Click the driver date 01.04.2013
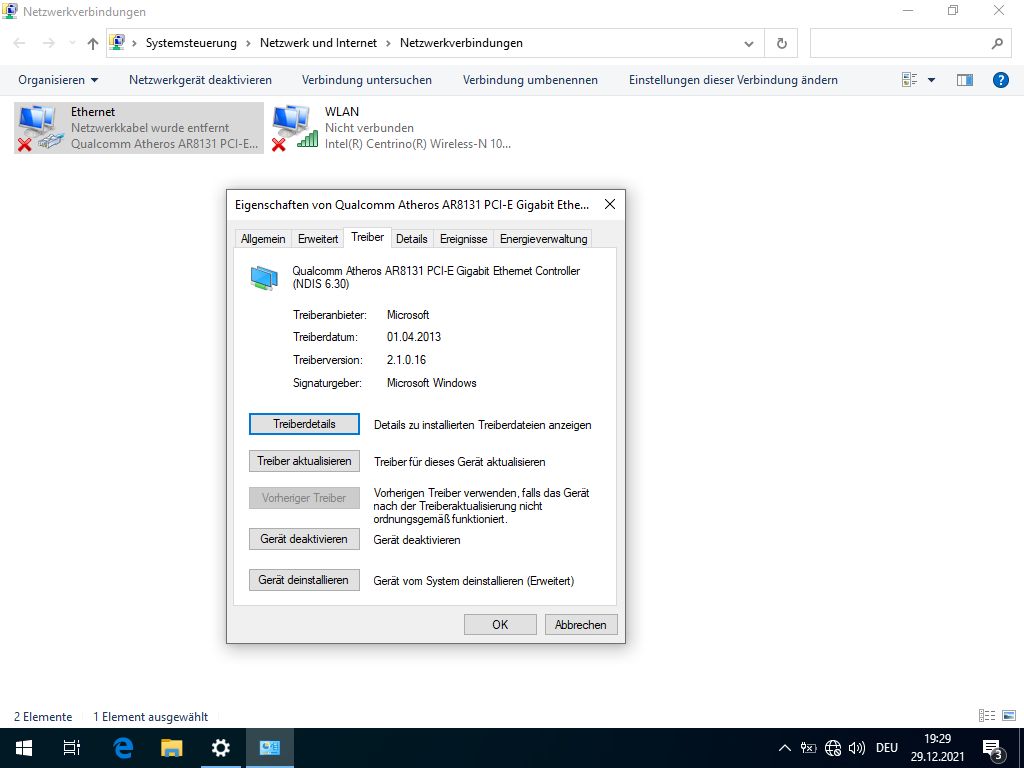The image size is (1024, 768). point(414,337)
